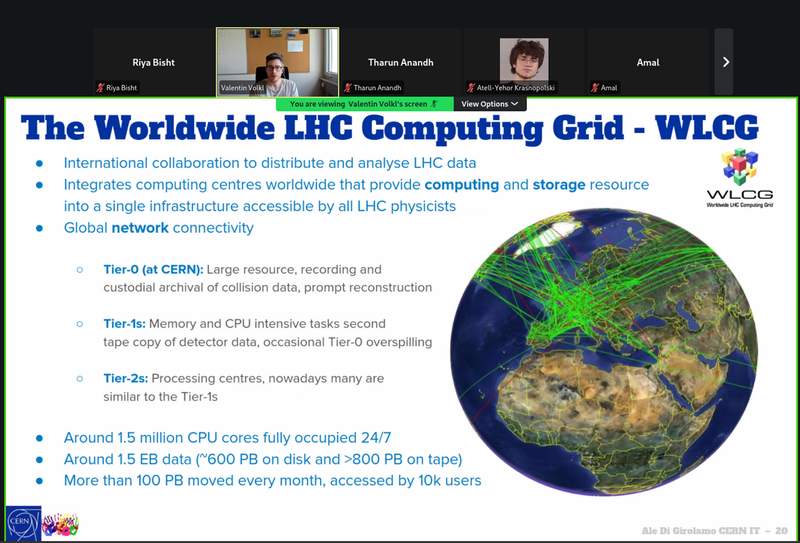
Task: Select Atell-Yehor Krasnopolski's video tile
Action: 524,62
